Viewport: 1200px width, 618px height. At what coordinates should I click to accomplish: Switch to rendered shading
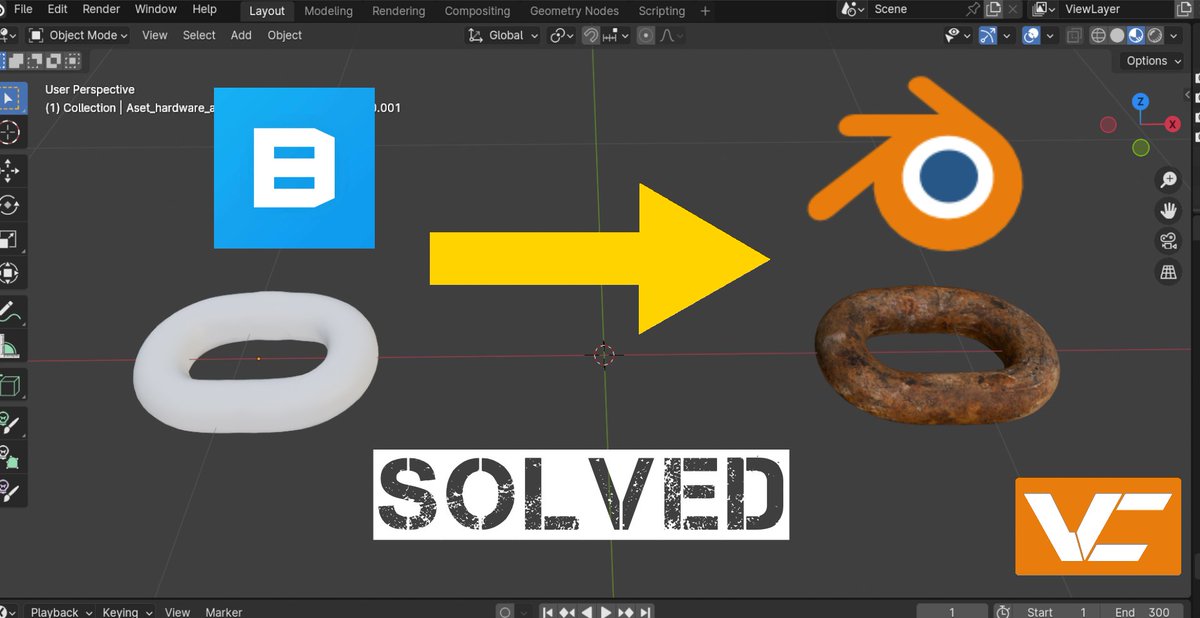[1155, 35]
